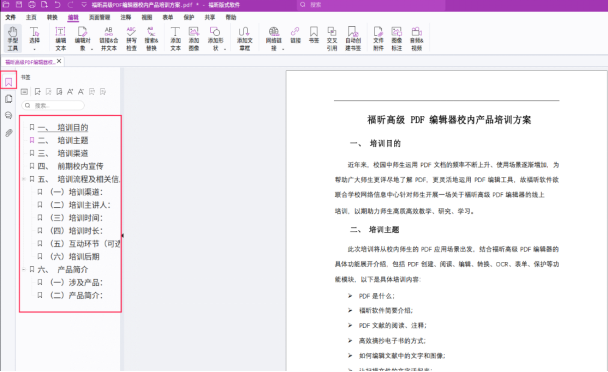
Task: Click the Open folder icon in title bar
Action: click(6, 5)
